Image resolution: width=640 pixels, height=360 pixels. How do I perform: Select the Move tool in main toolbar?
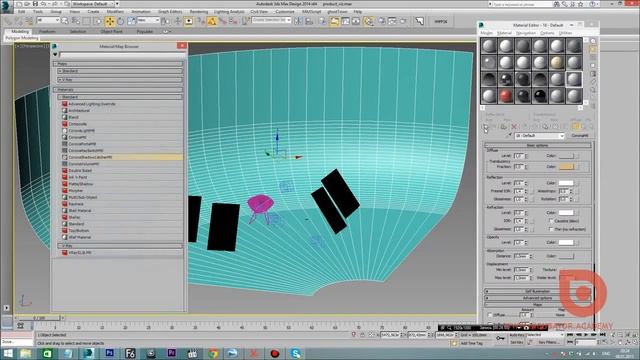(109, 21)
